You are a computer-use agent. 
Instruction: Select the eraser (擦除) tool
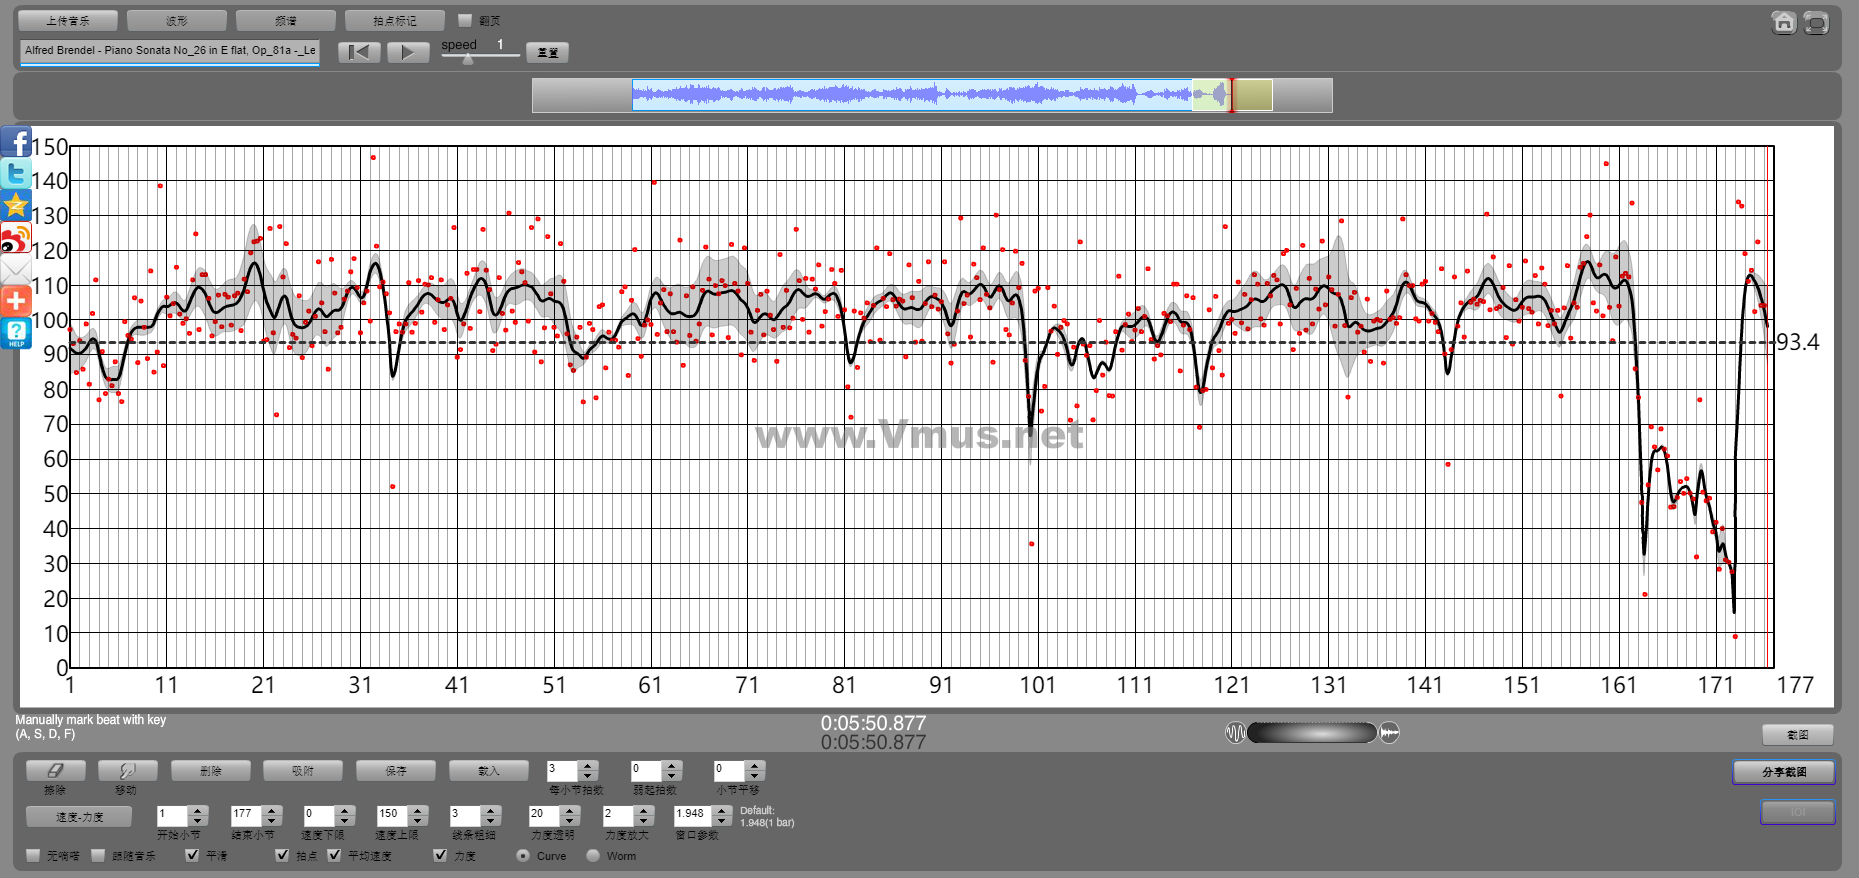tap(55, 771)
